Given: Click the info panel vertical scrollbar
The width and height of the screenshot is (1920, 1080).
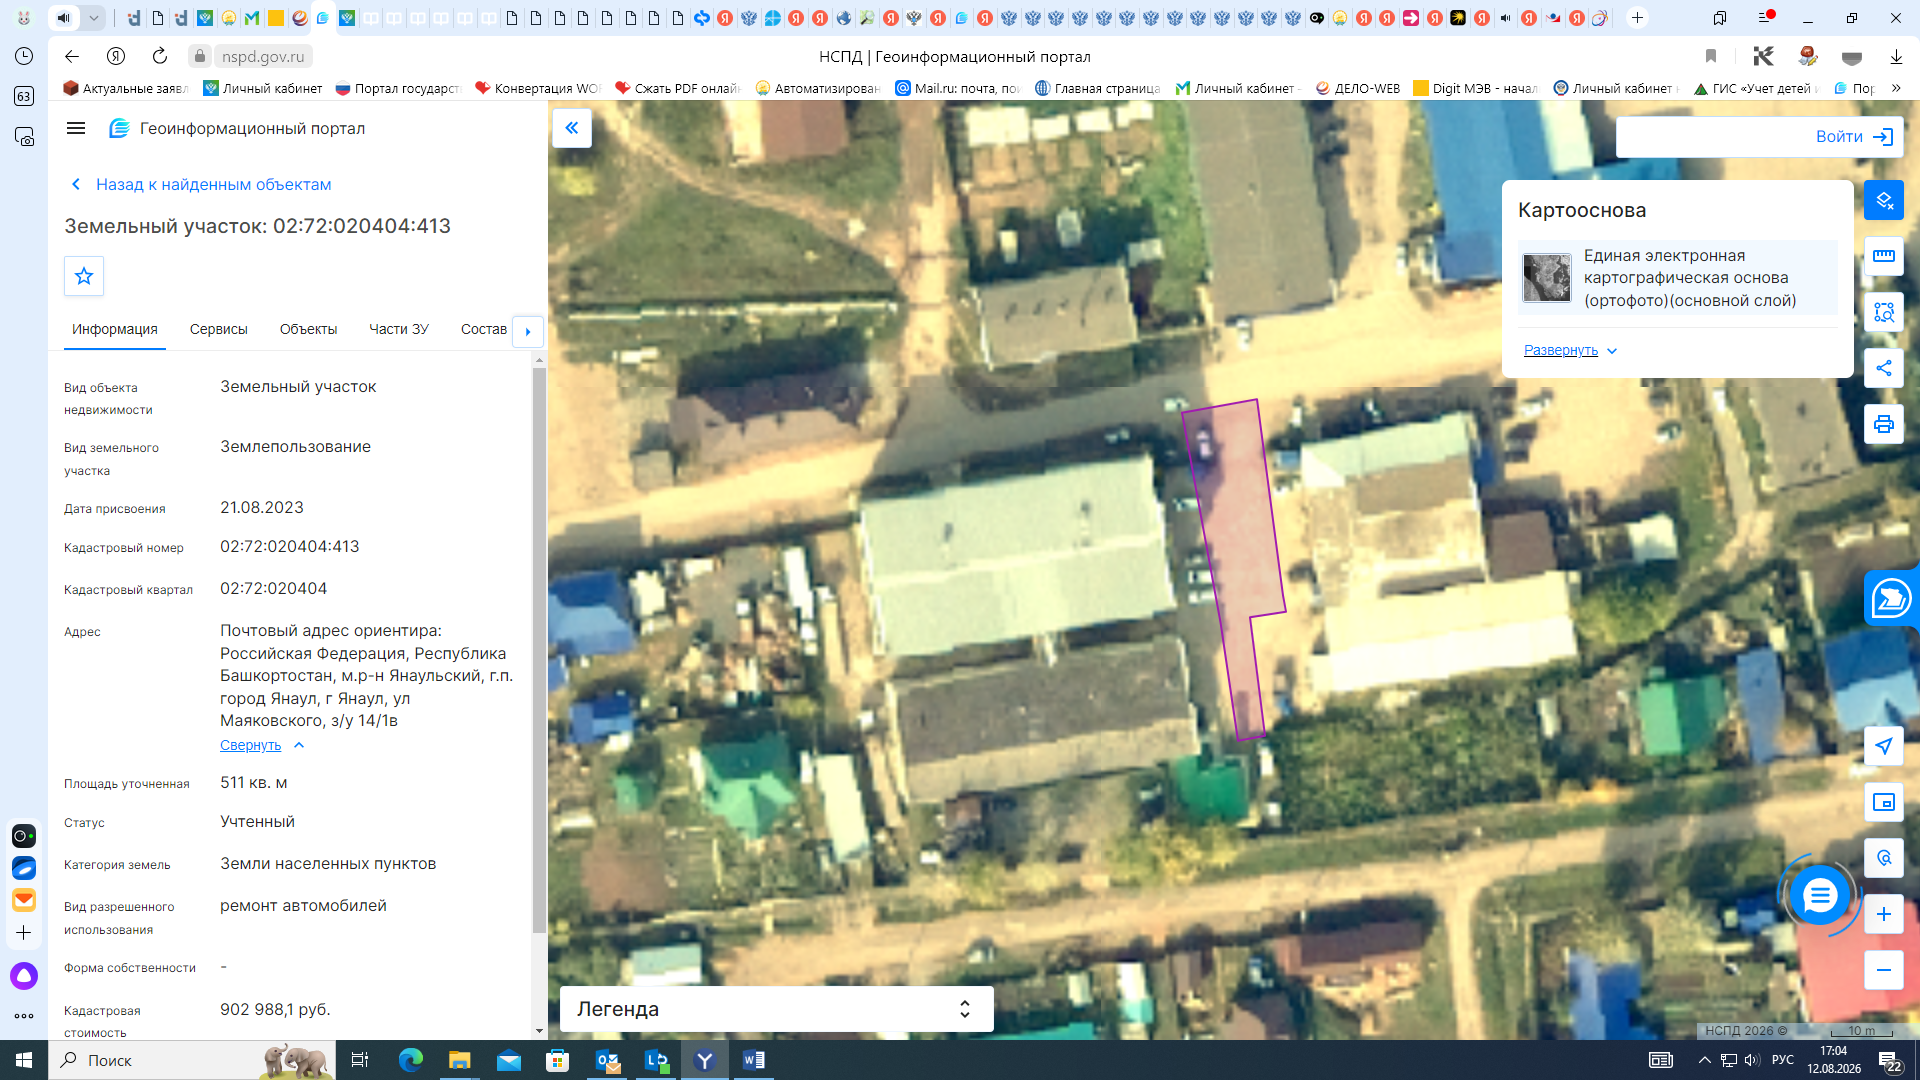Looking at the screenshot, I should pyautogui.click(x=539, y=650).
